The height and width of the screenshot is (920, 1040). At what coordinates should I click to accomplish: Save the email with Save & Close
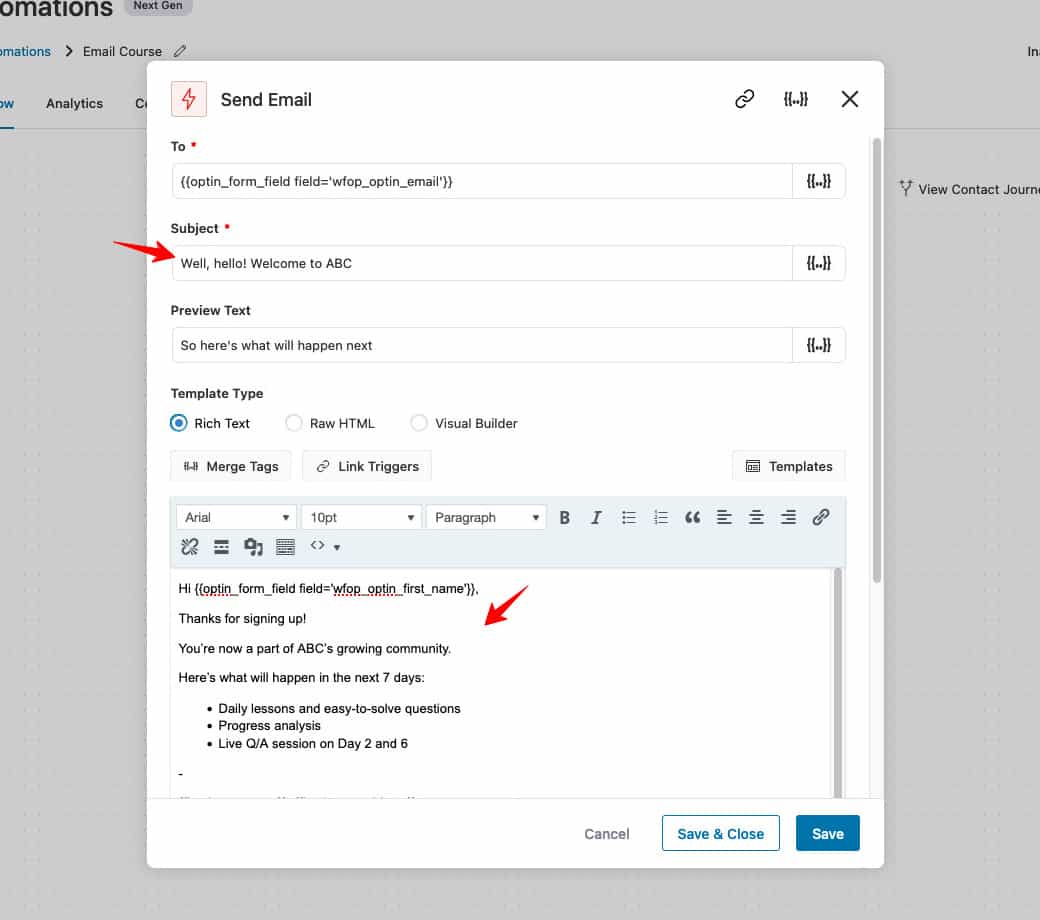click(x=720, y=832)
